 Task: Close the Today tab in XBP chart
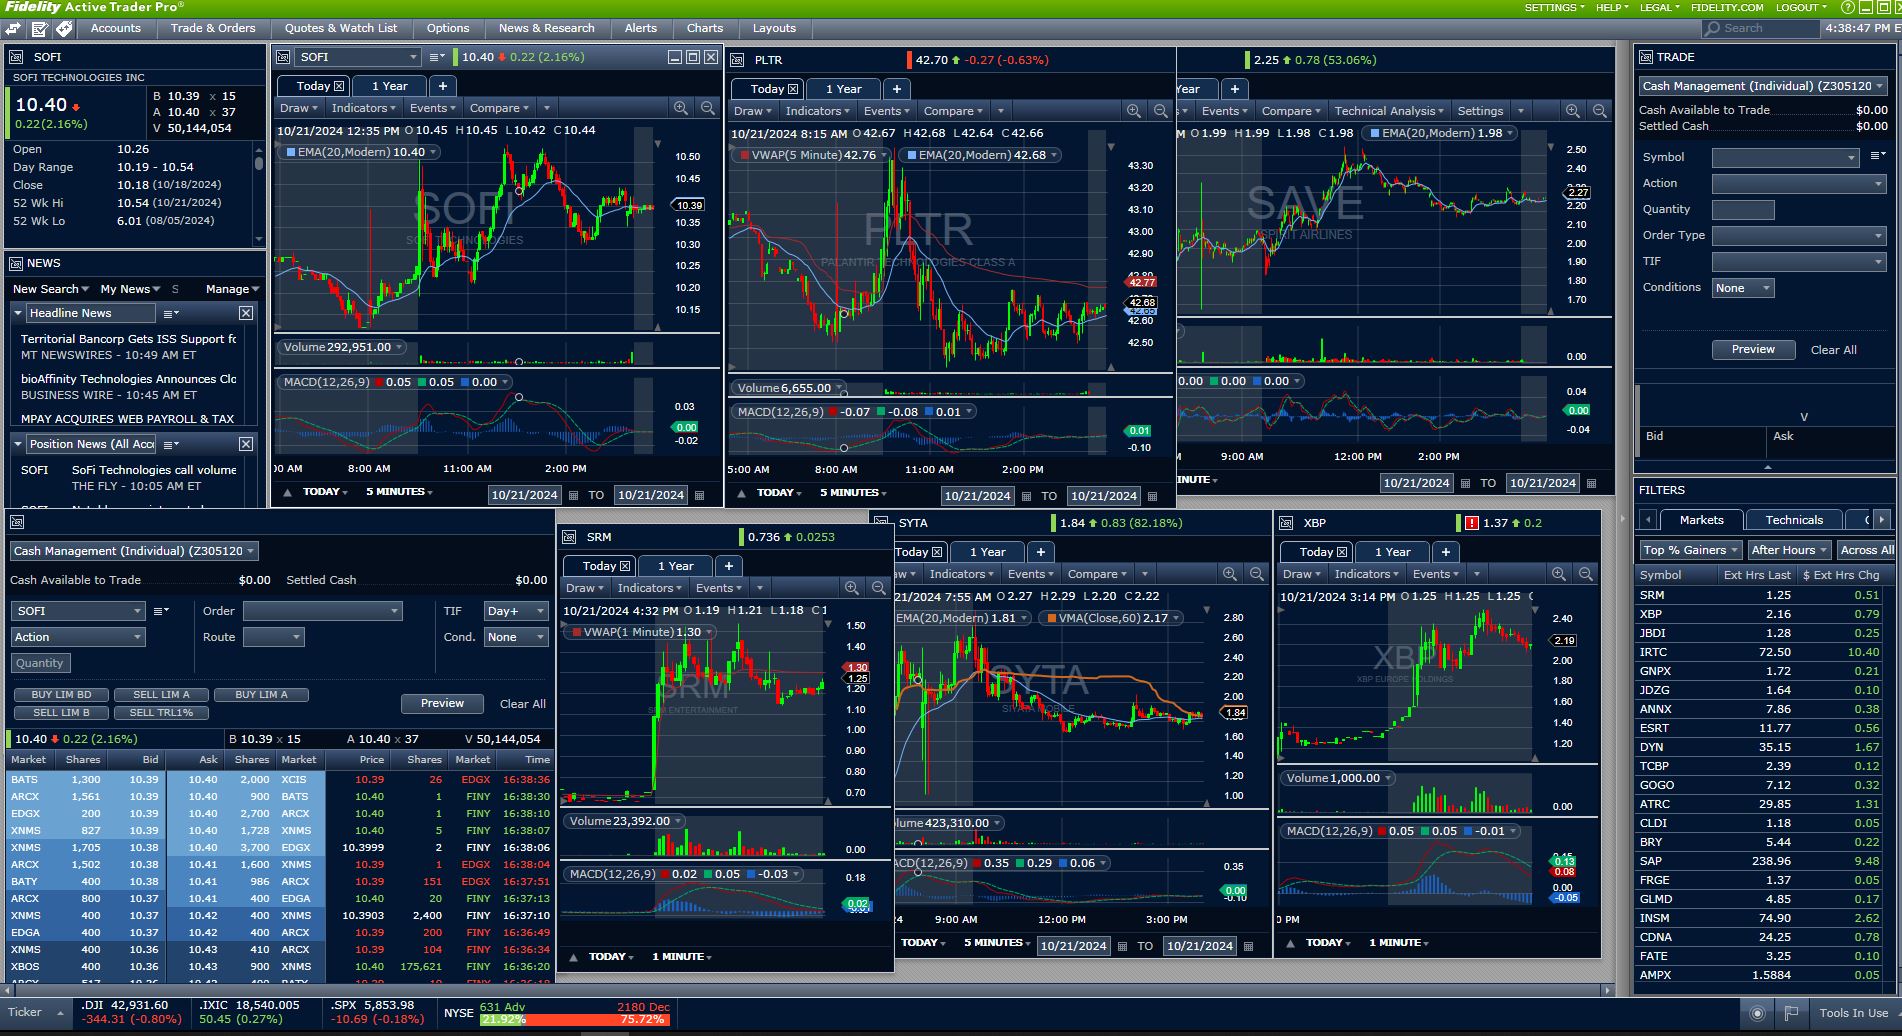[1342, 552]
